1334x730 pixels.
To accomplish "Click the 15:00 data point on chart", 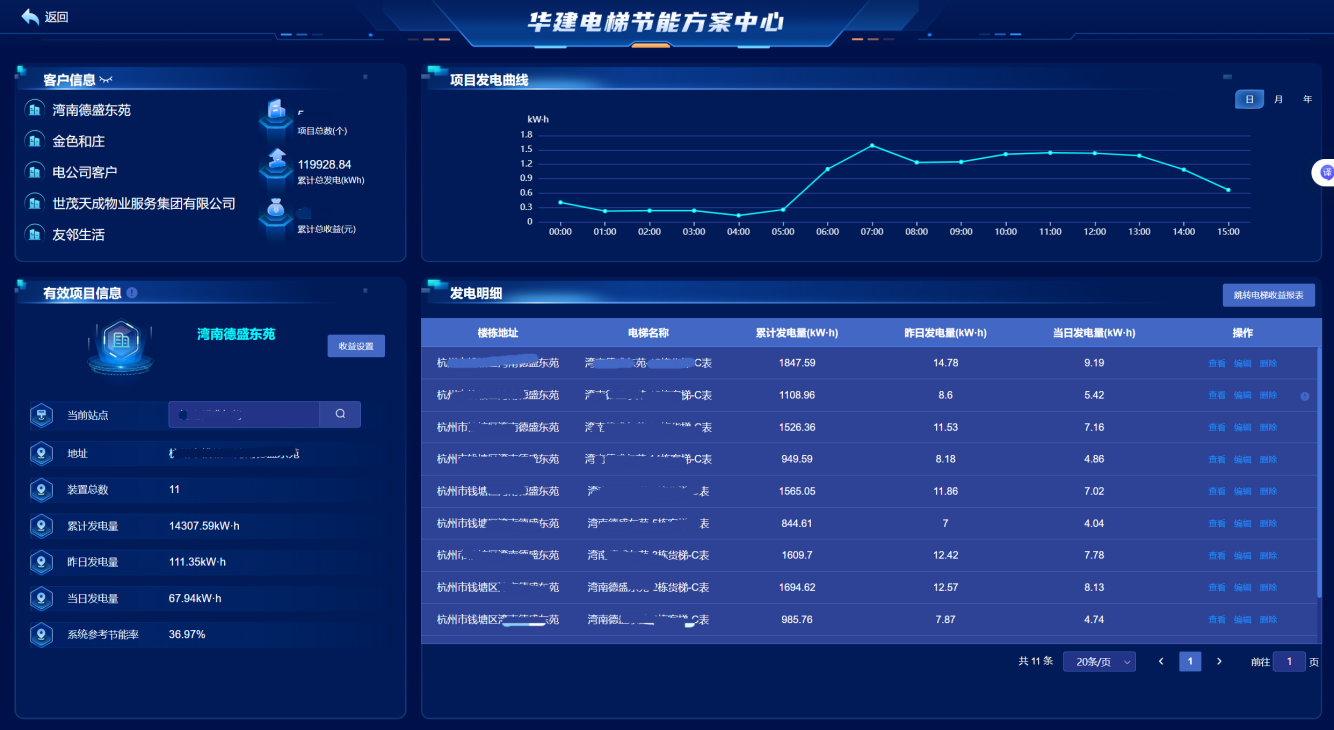I will [1228, 189].
